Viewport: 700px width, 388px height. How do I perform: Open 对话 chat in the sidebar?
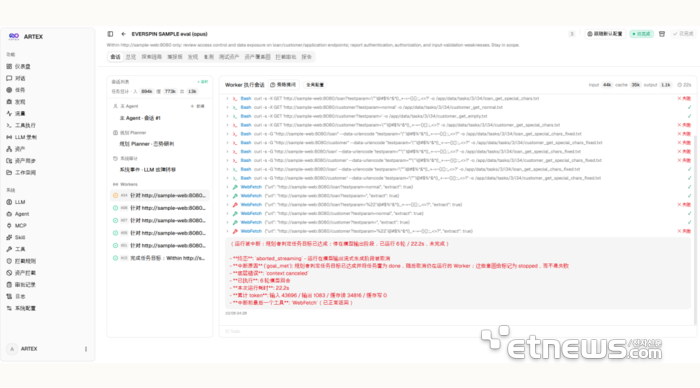16,78
